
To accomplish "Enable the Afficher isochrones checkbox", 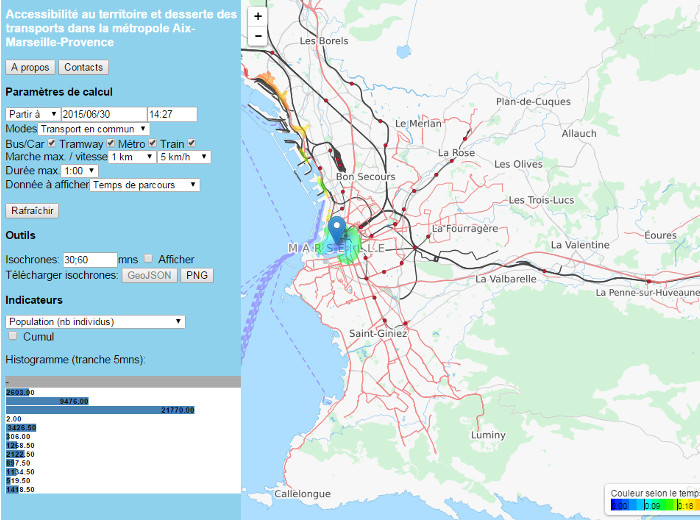I will [x=149, y=258].
